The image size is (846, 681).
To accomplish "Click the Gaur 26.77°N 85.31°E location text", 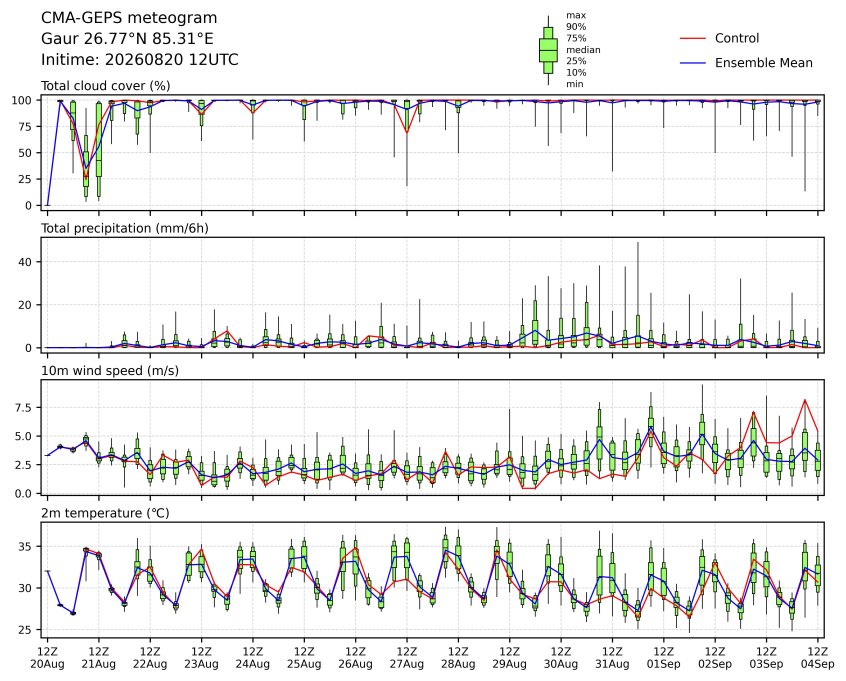I will [x=127, y=39].
